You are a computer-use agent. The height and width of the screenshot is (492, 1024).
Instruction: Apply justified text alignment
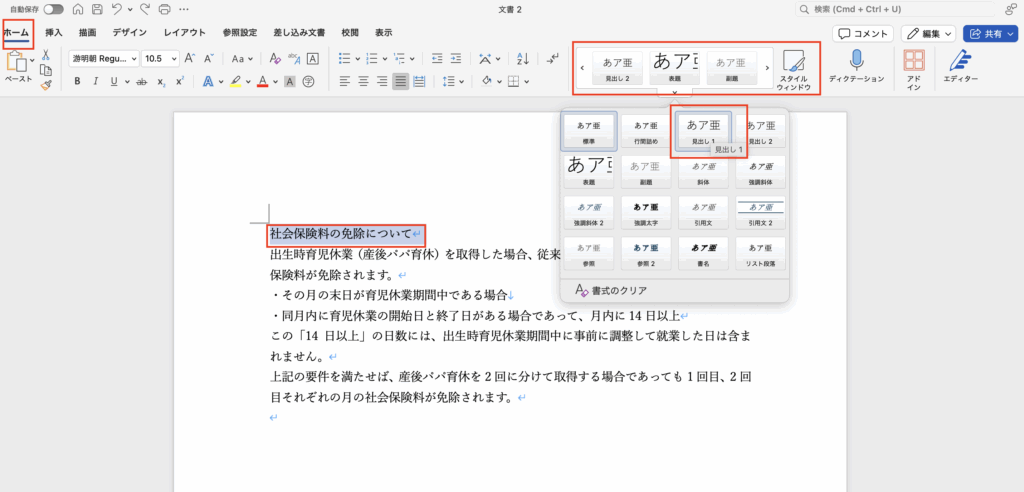(401, 82)
